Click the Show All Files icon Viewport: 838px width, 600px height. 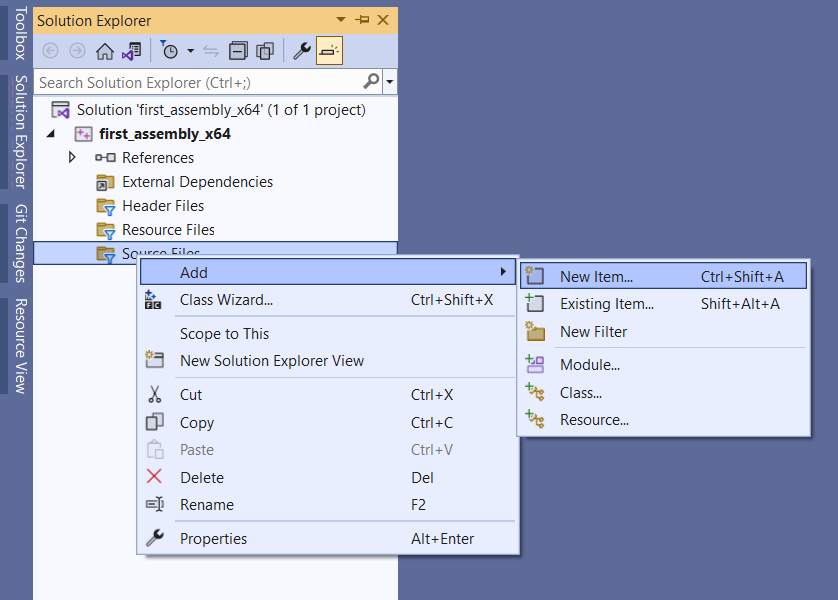coord(265,51)
